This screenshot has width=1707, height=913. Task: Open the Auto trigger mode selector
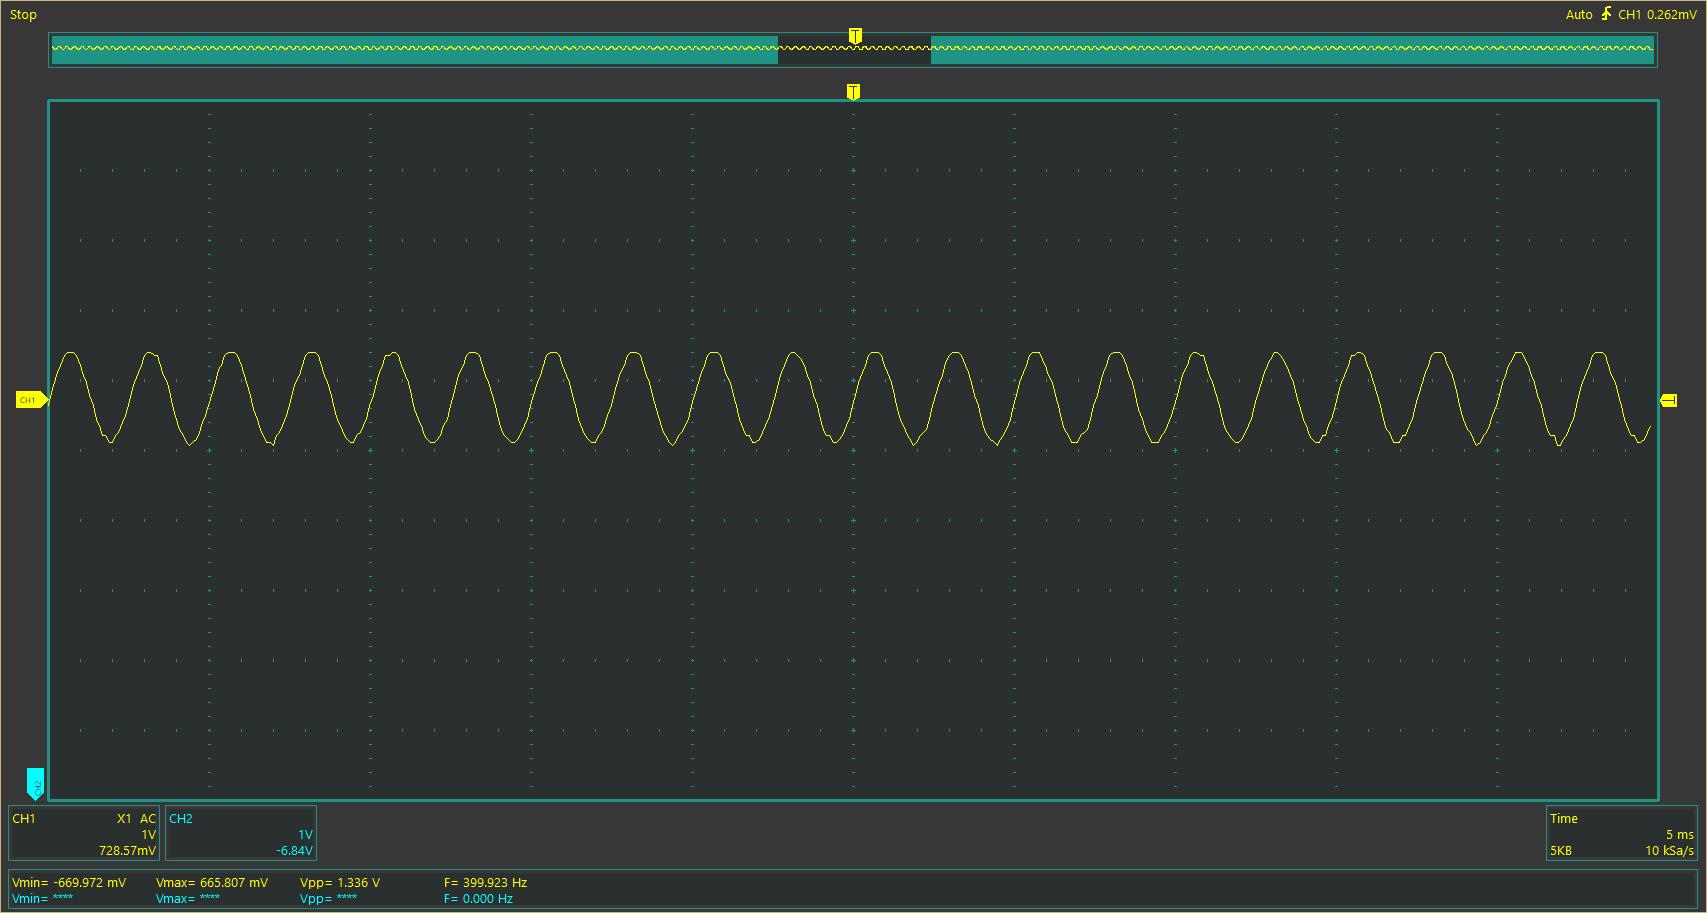click(1579, 15)
